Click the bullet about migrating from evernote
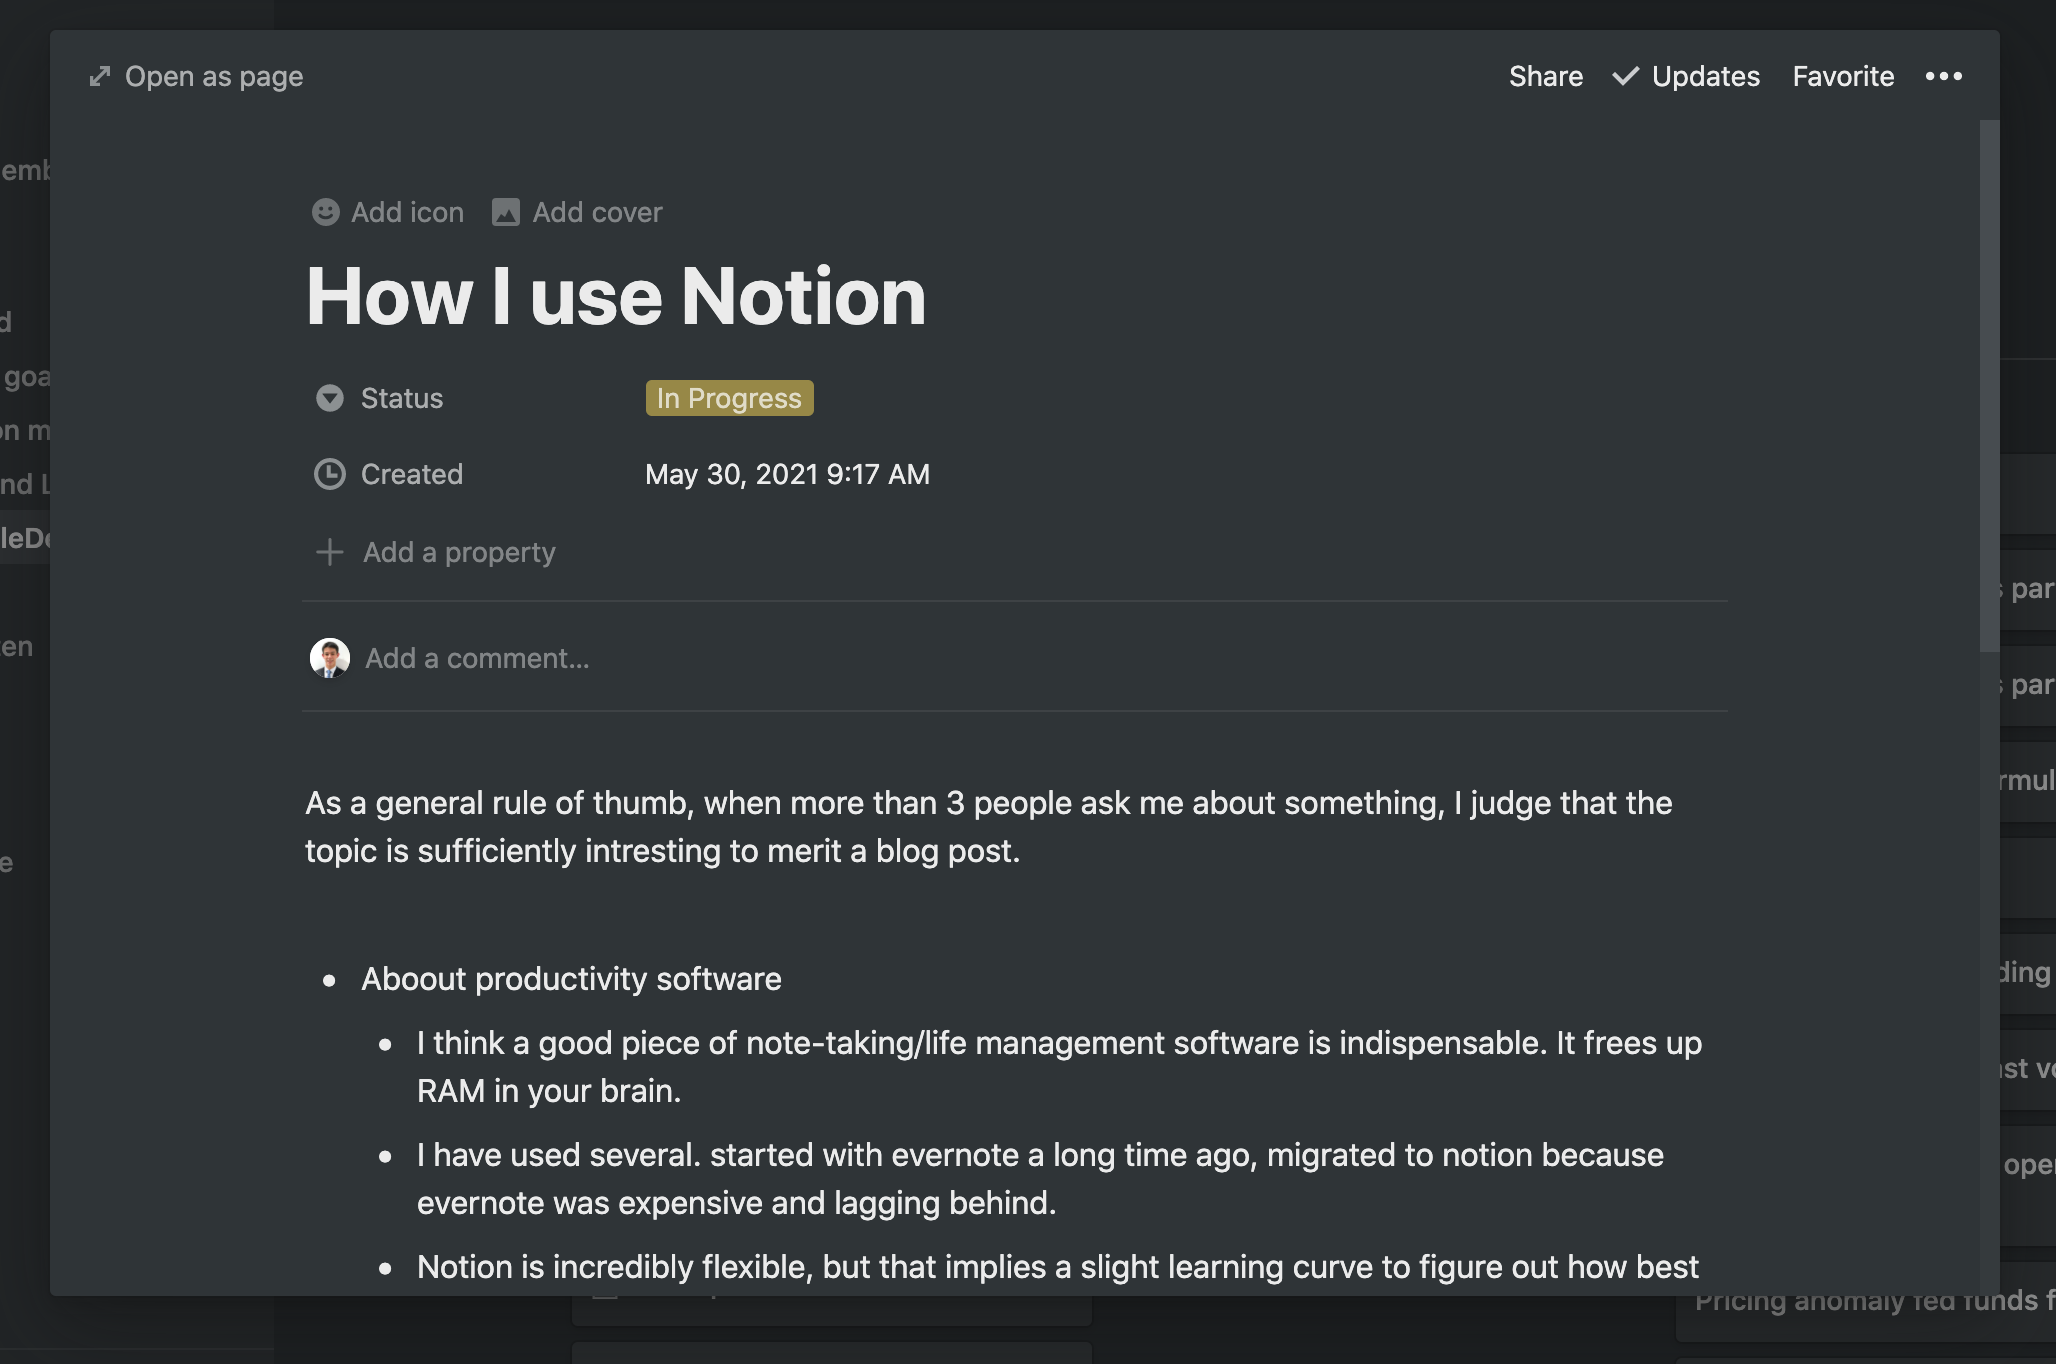Screen dimensions: 2056x1364 point(1040,1179)
